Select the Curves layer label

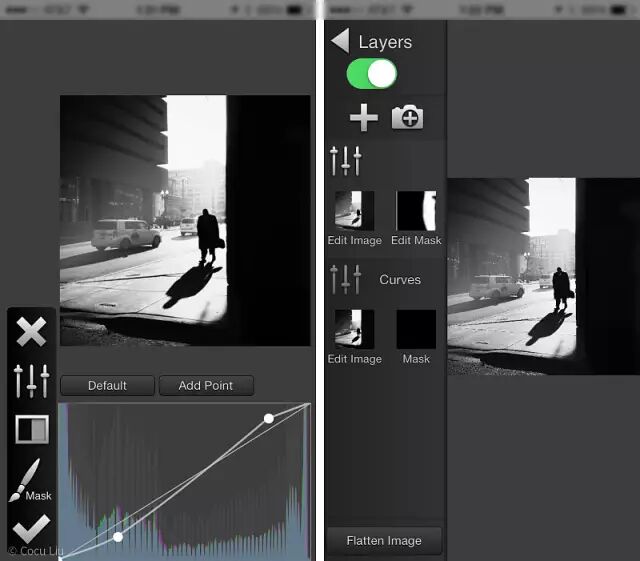(400, 280)
